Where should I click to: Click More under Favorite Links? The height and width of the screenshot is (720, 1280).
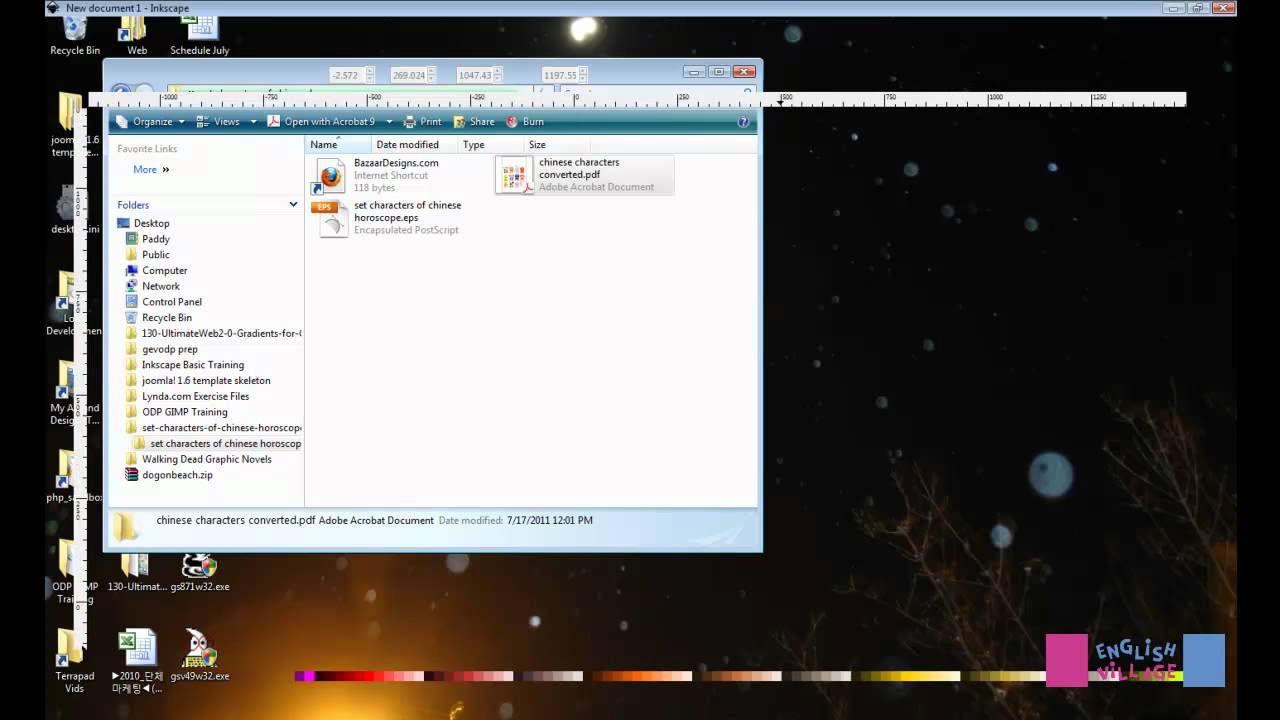[151, 170]
